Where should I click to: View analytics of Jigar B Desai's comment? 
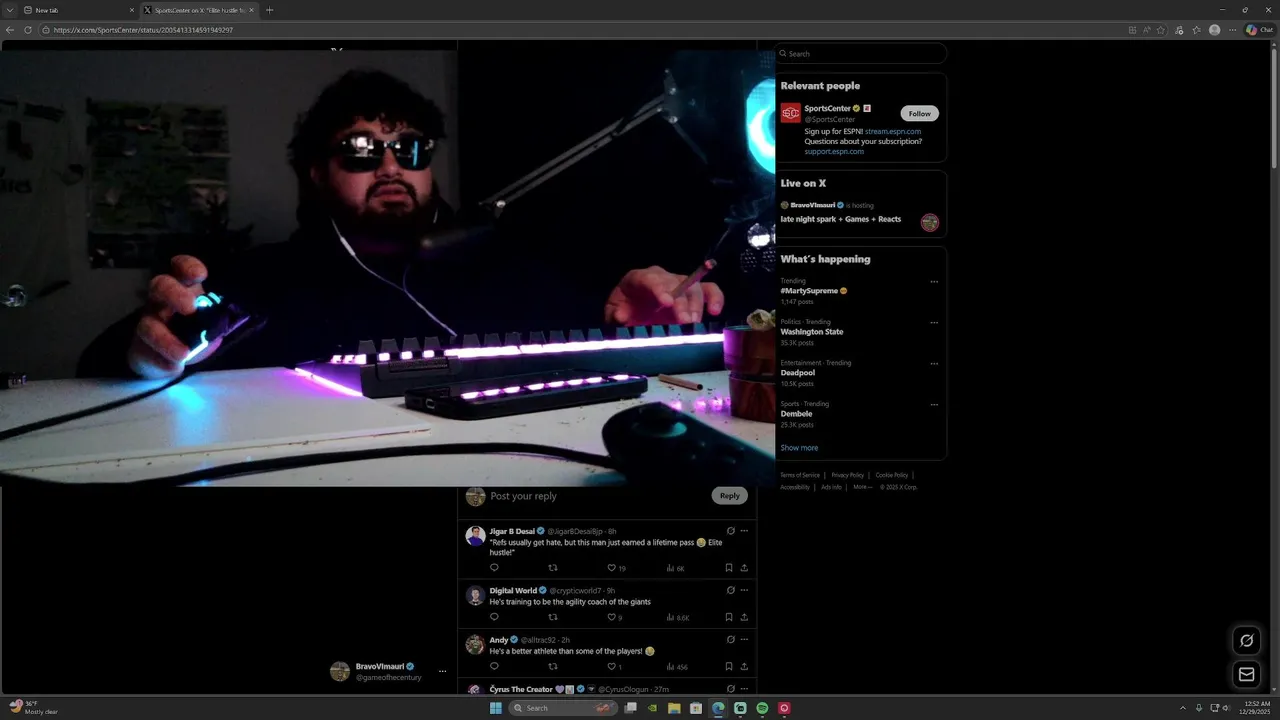pyautogui.click(x=675, y=568)
